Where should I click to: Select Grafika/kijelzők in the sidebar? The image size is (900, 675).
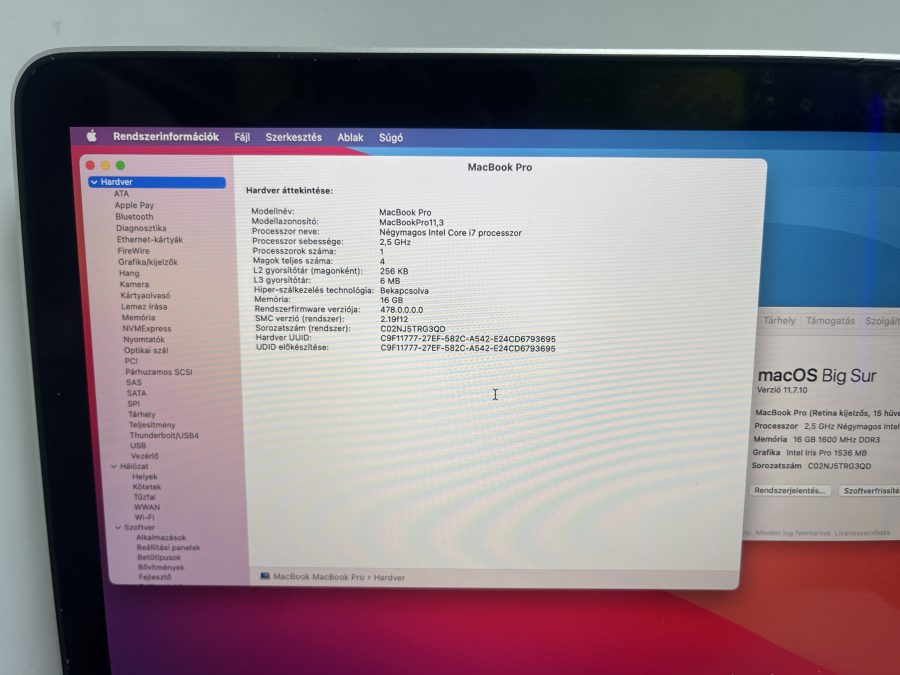click(148, 262)
